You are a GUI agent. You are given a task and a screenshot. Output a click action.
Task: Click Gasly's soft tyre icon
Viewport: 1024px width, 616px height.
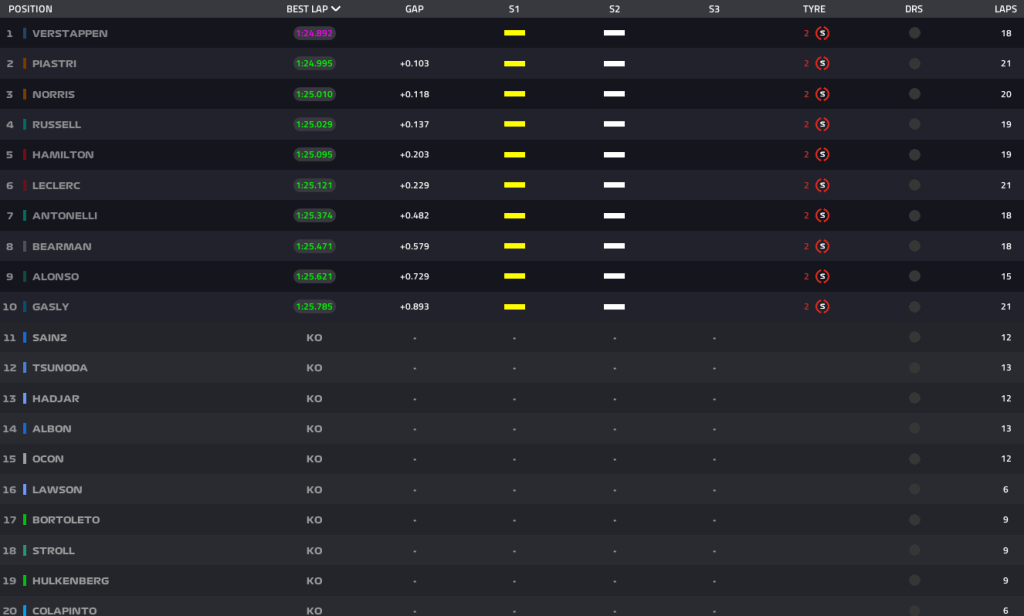pyautogui.click(x=822, y=307)
